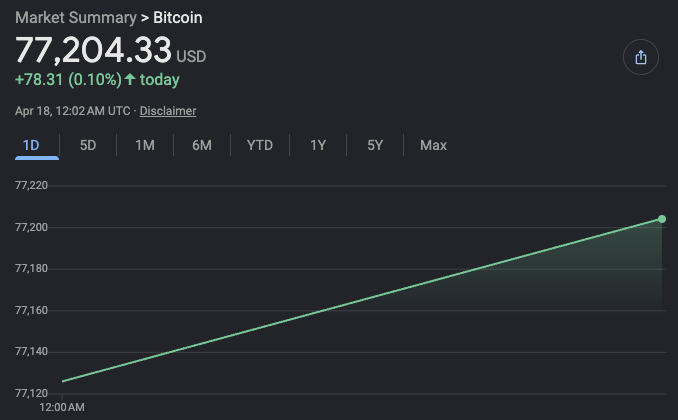Click the +78.31 (0.10%) change text

pos(68,80)
